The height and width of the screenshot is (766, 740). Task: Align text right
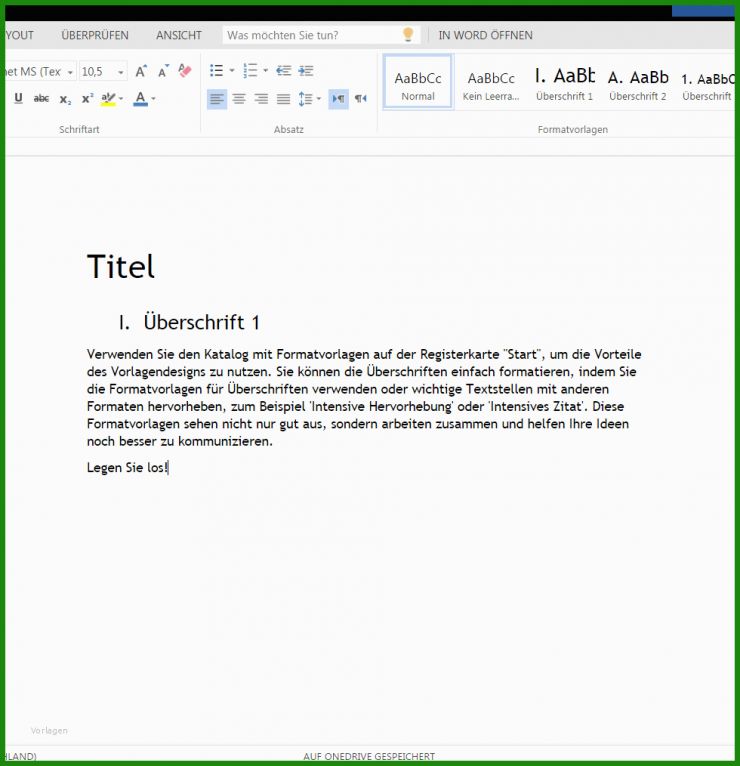(x=261, y=99)
